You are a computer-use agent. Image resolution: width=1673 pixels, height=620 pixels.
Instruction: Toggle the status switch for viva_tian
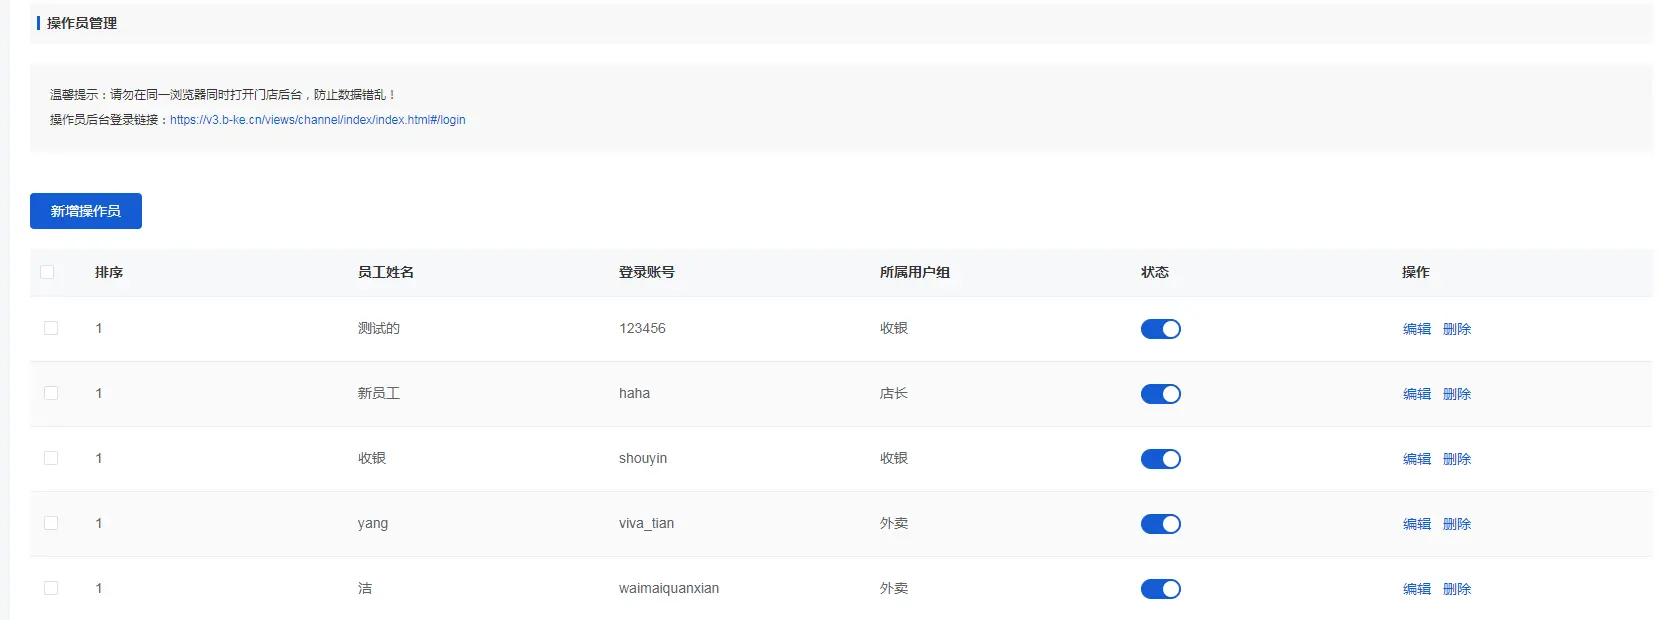[x=1161, y=524]
